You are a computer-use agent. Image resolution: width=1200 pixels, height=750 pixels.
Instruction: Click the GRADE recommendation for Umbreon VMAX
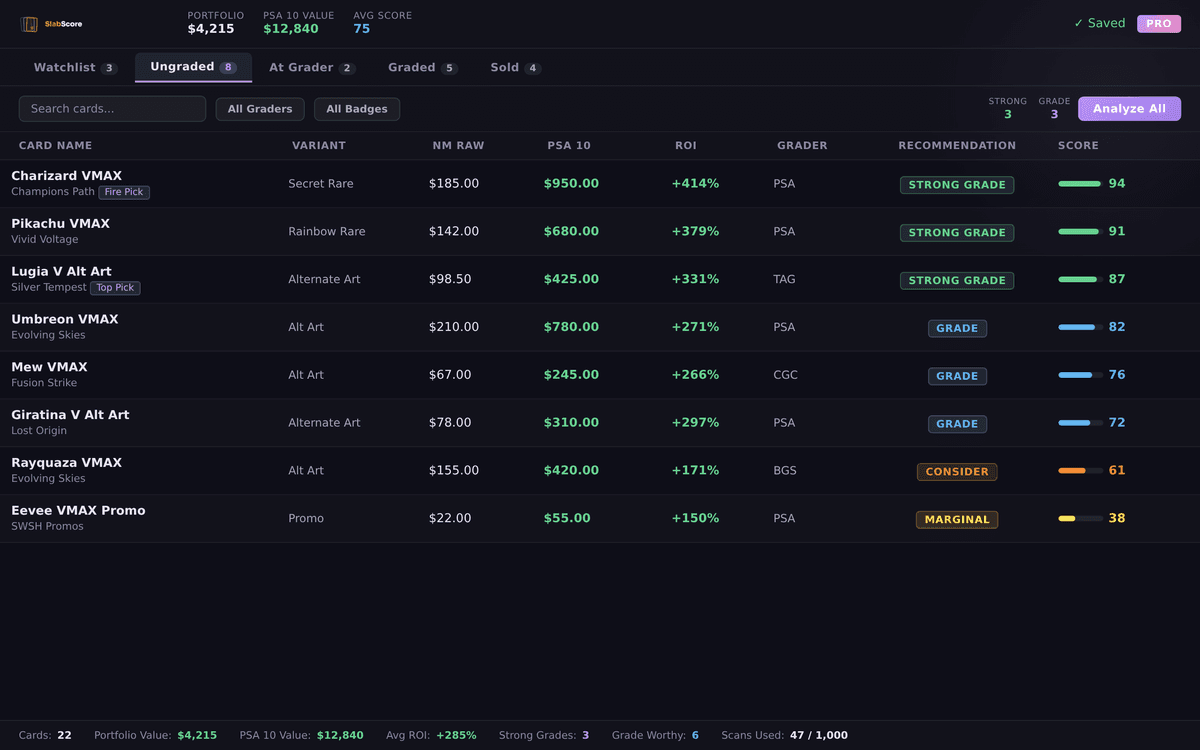[956, 328]
